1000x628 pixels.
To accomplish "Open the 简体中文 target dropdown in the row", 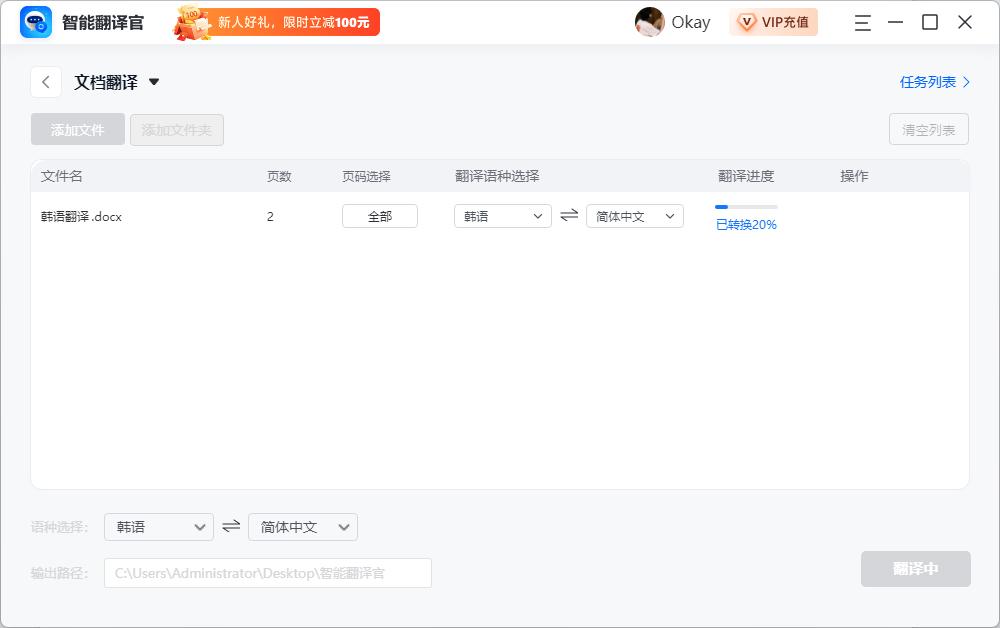I will tap(634, 215).
